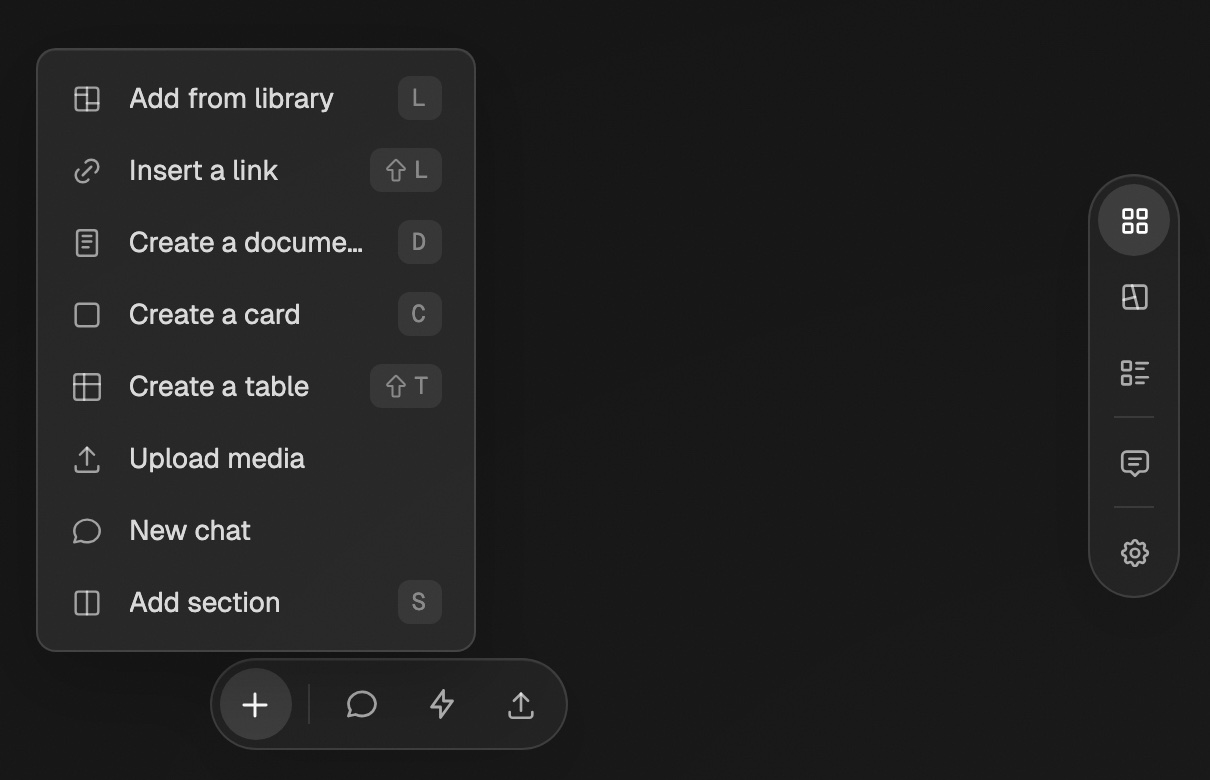
Task: Click the upload icon in bottom toolbar
Action: 520,704
